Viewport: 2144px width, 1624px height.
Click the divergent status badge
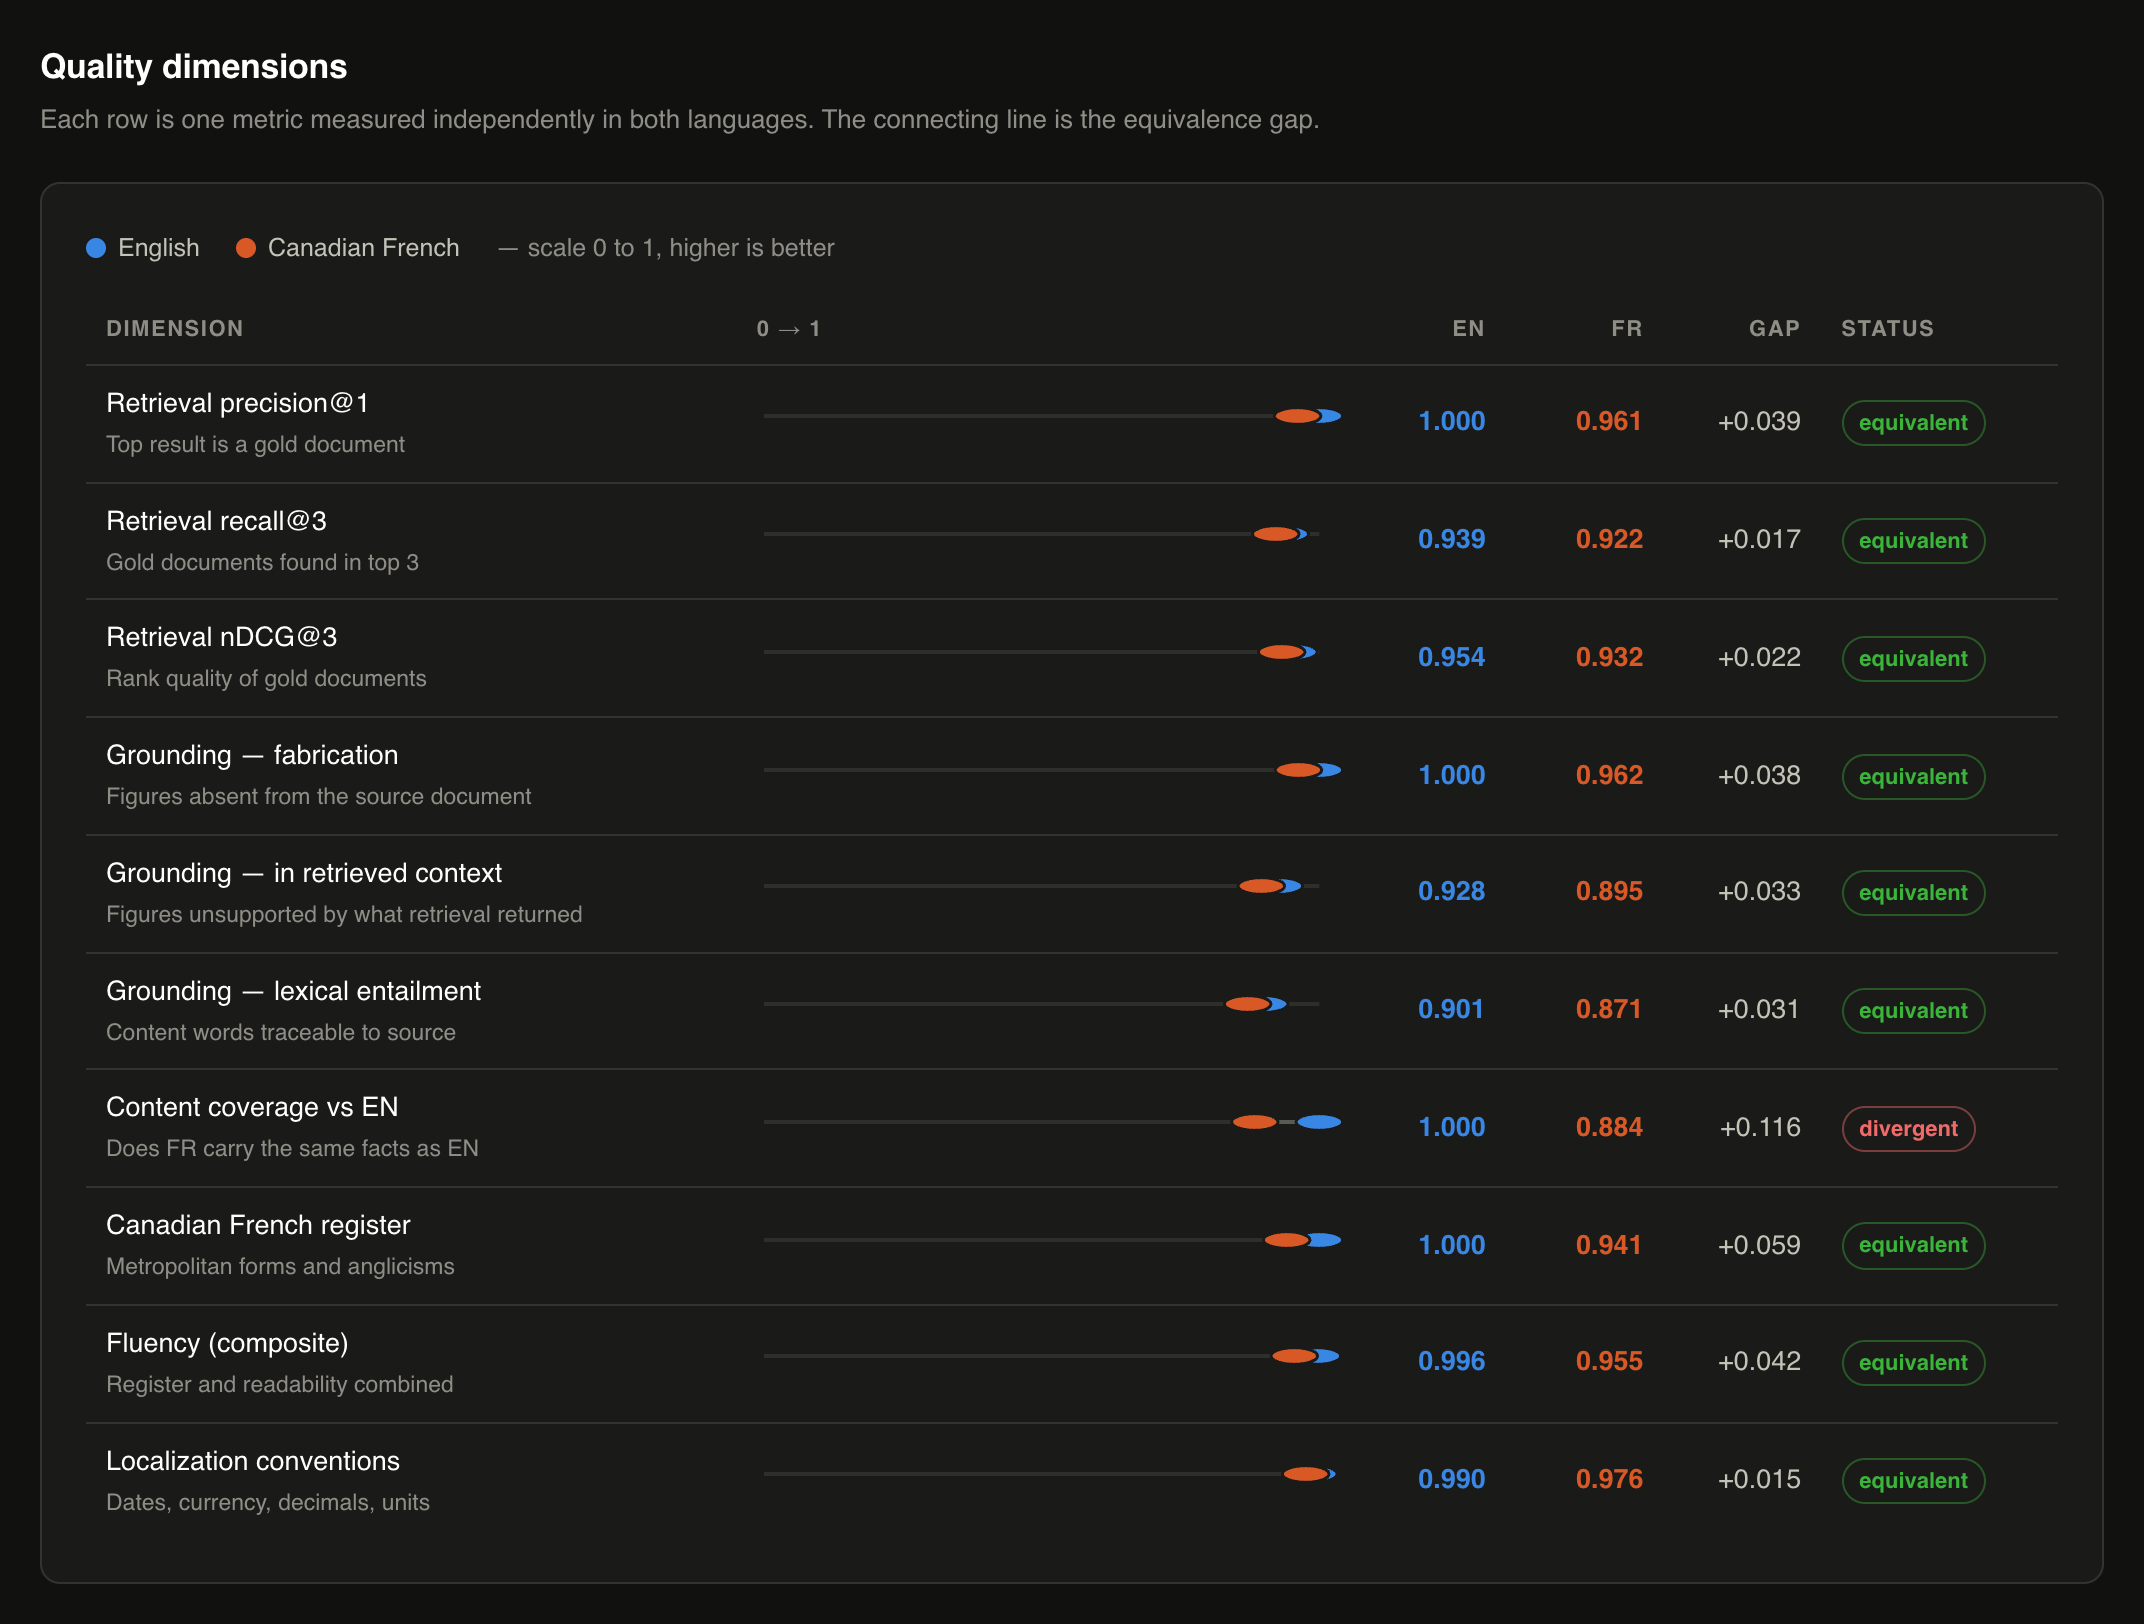1908,1128
